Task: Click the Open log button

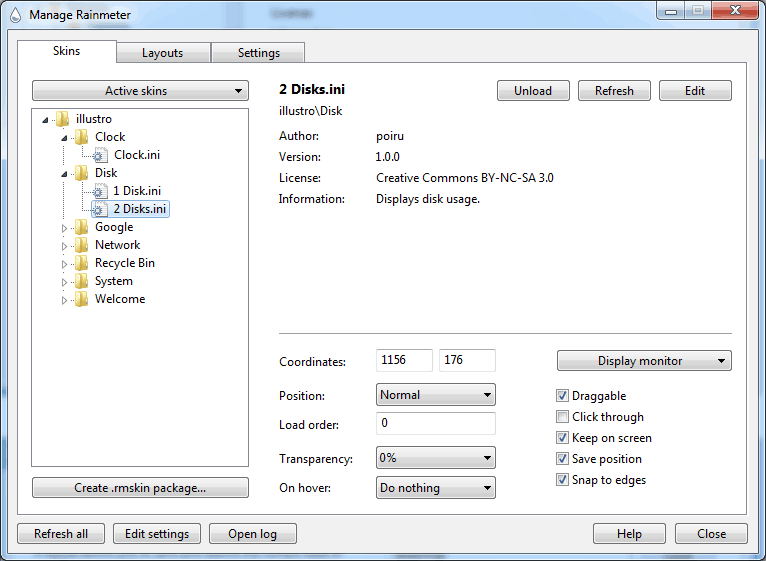Action: (253, 534)
